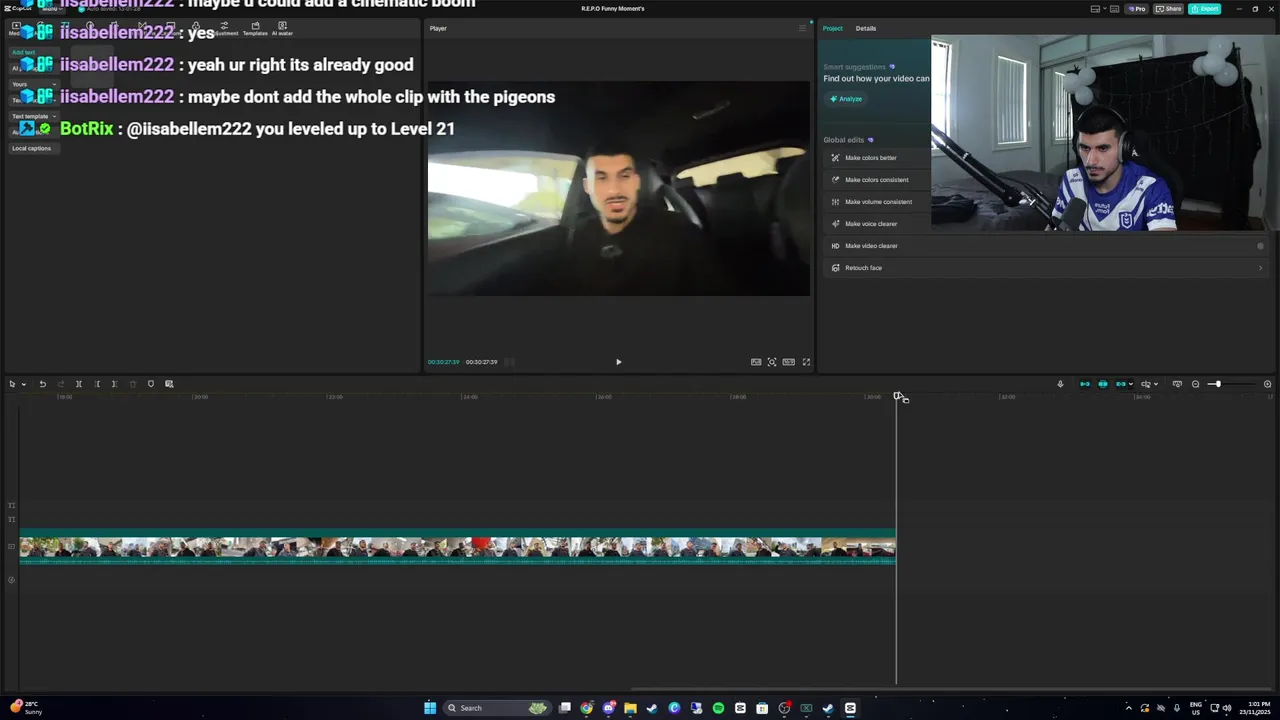Click the Export button
The width and height of the screenshot is (1280, 720).
click(x=1204, y=9)
